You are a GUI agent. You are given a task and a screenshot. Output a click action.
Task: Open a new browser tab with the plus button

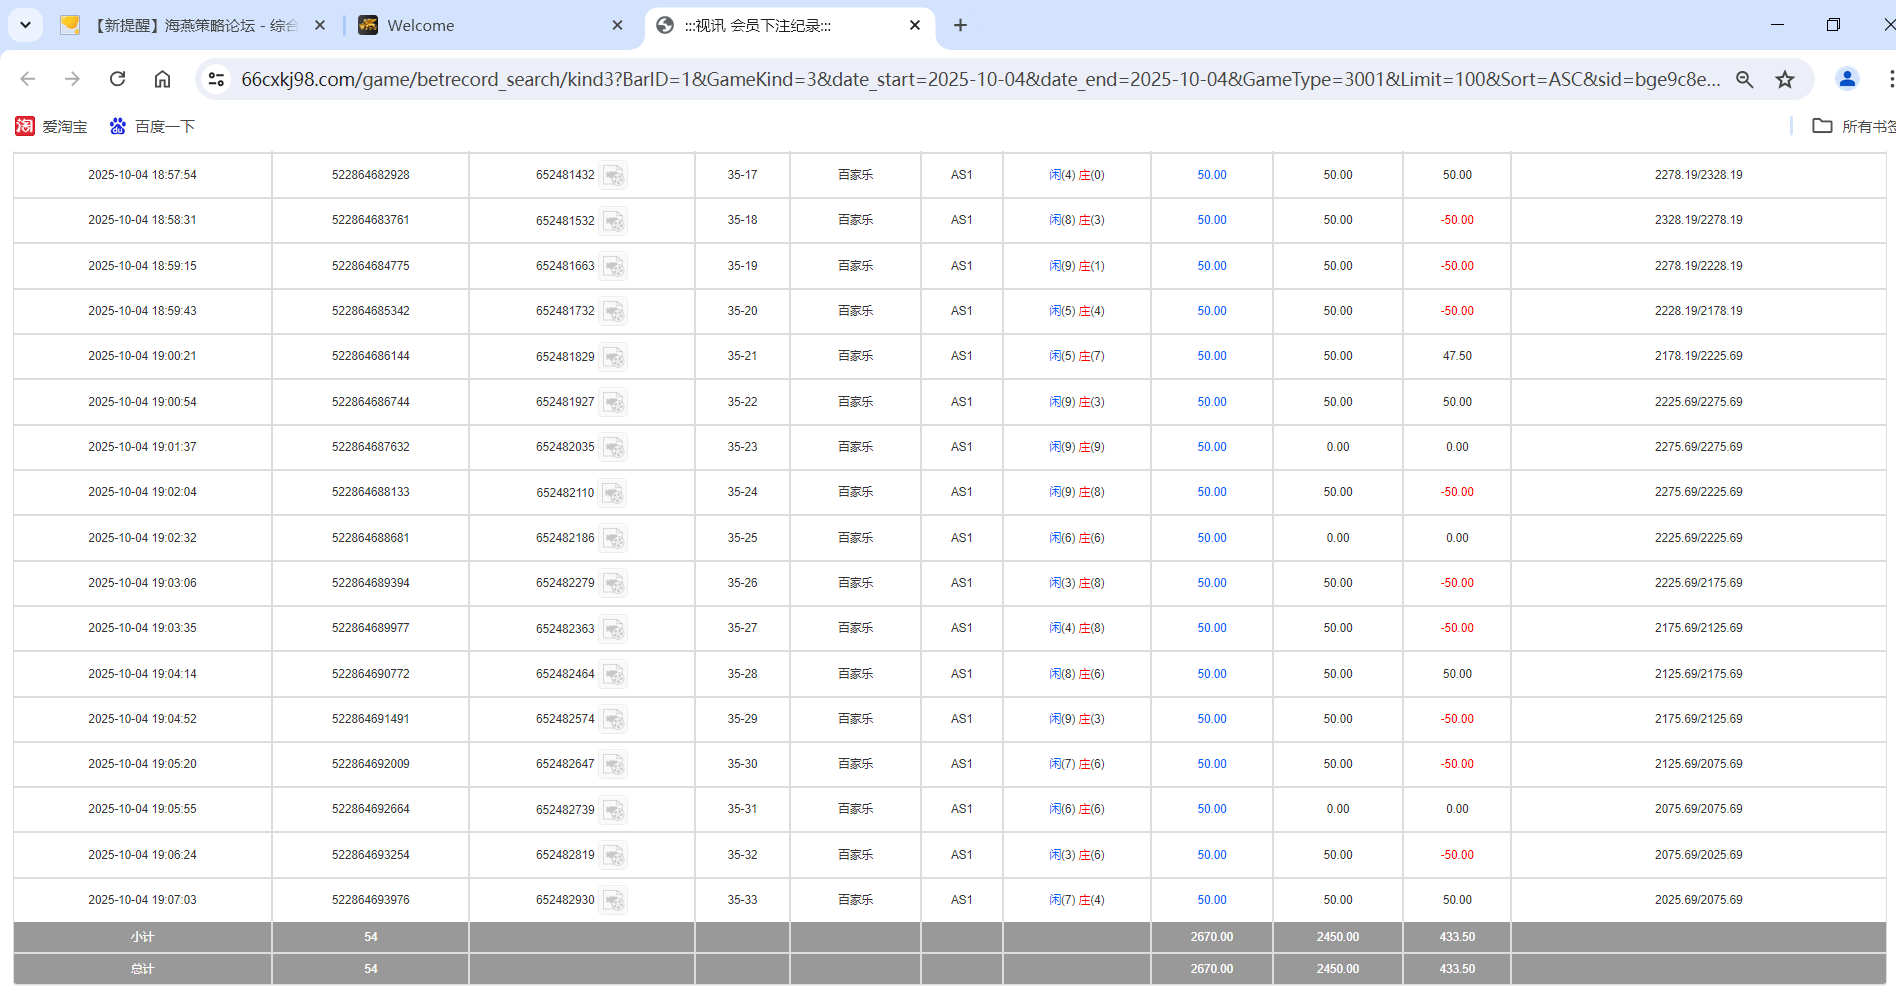(x=960, y=24)
